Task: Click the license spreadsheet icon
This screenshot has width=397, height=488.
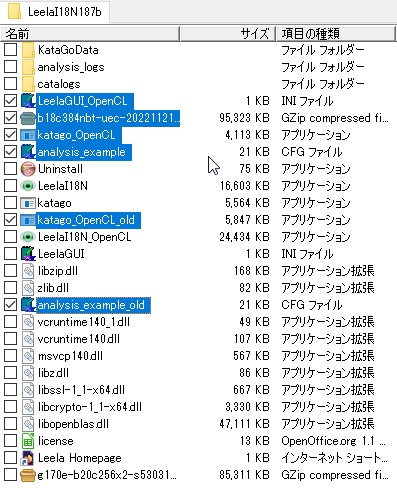Action: click(28, 441)
